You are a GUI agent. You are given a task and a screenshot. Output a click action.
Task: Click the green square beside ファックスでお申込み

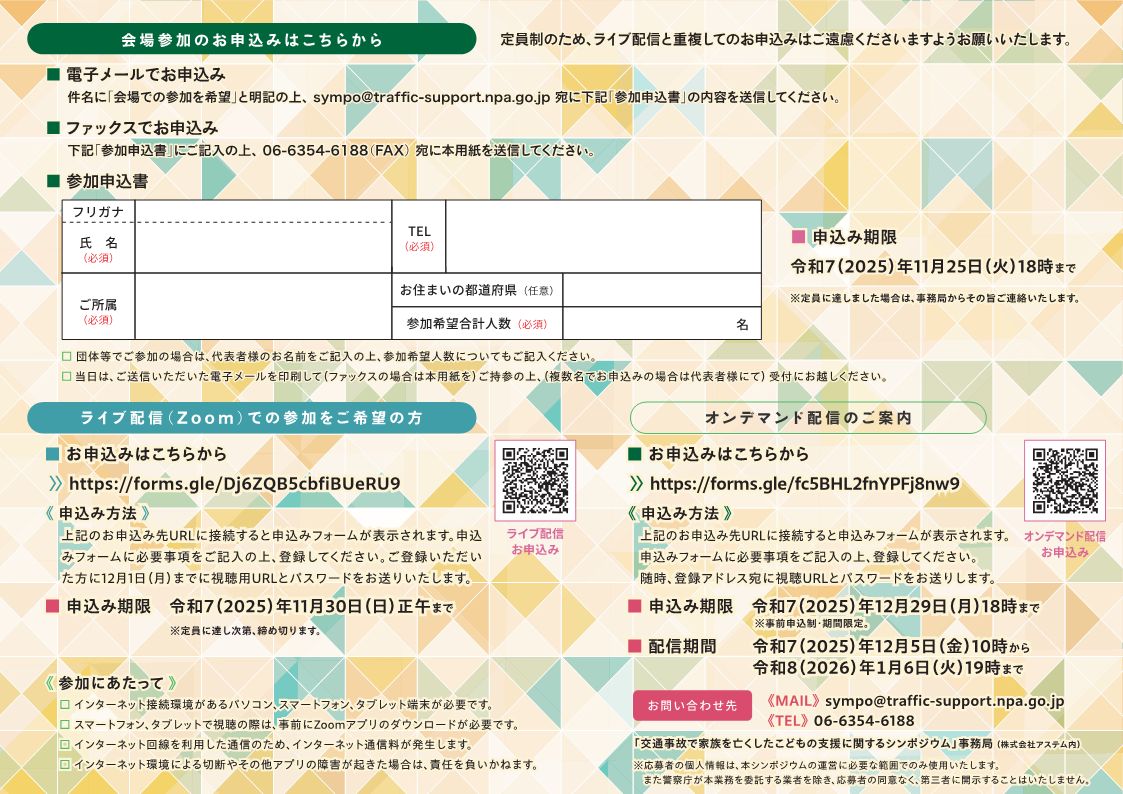click(54, 128)
